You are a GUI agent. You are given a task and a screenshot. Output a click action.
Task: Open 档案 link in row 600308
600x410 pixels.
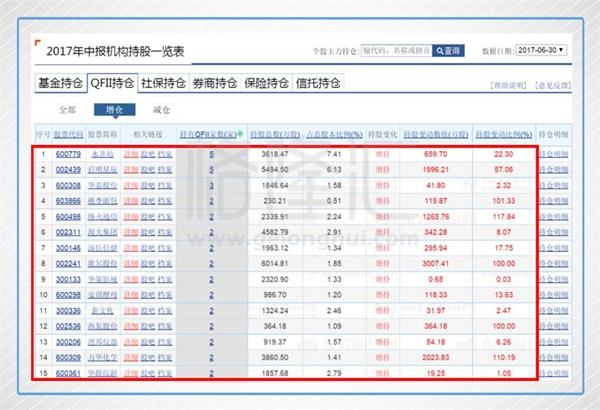tap(165, 185)
